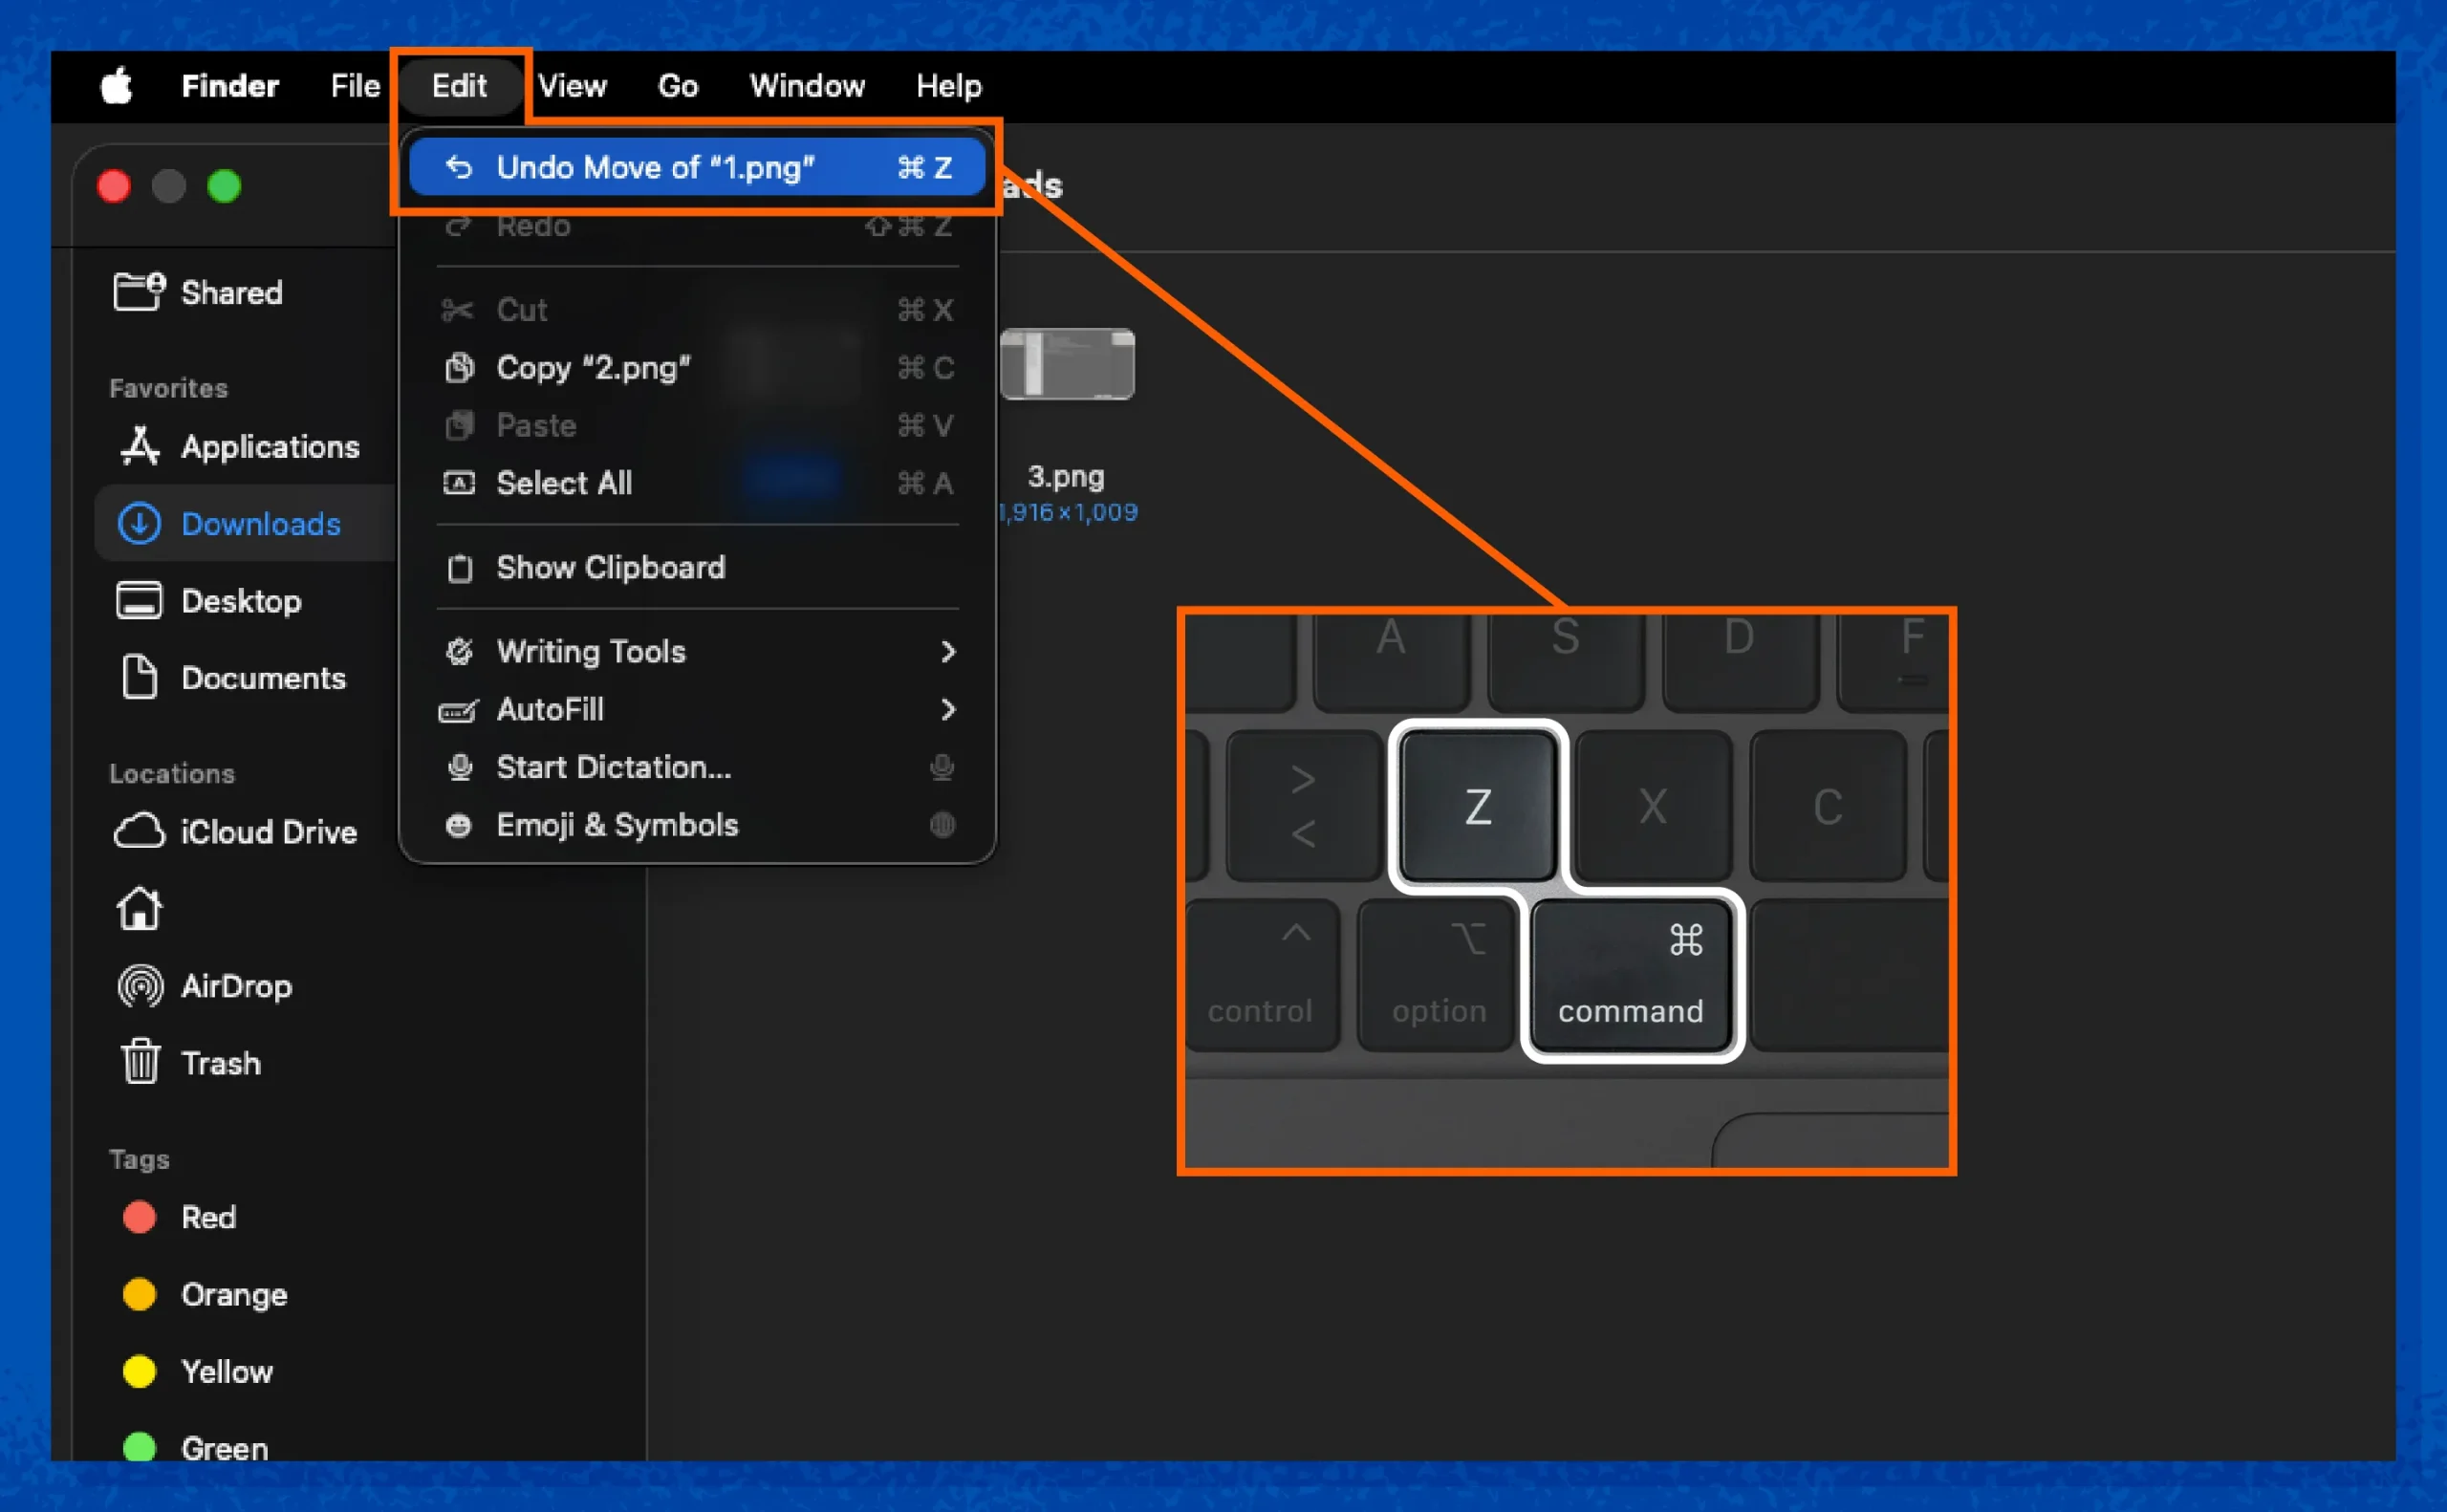Click the Documents file icon
The width and height of the screenshot is (2447, 1512).
(139, 678)
